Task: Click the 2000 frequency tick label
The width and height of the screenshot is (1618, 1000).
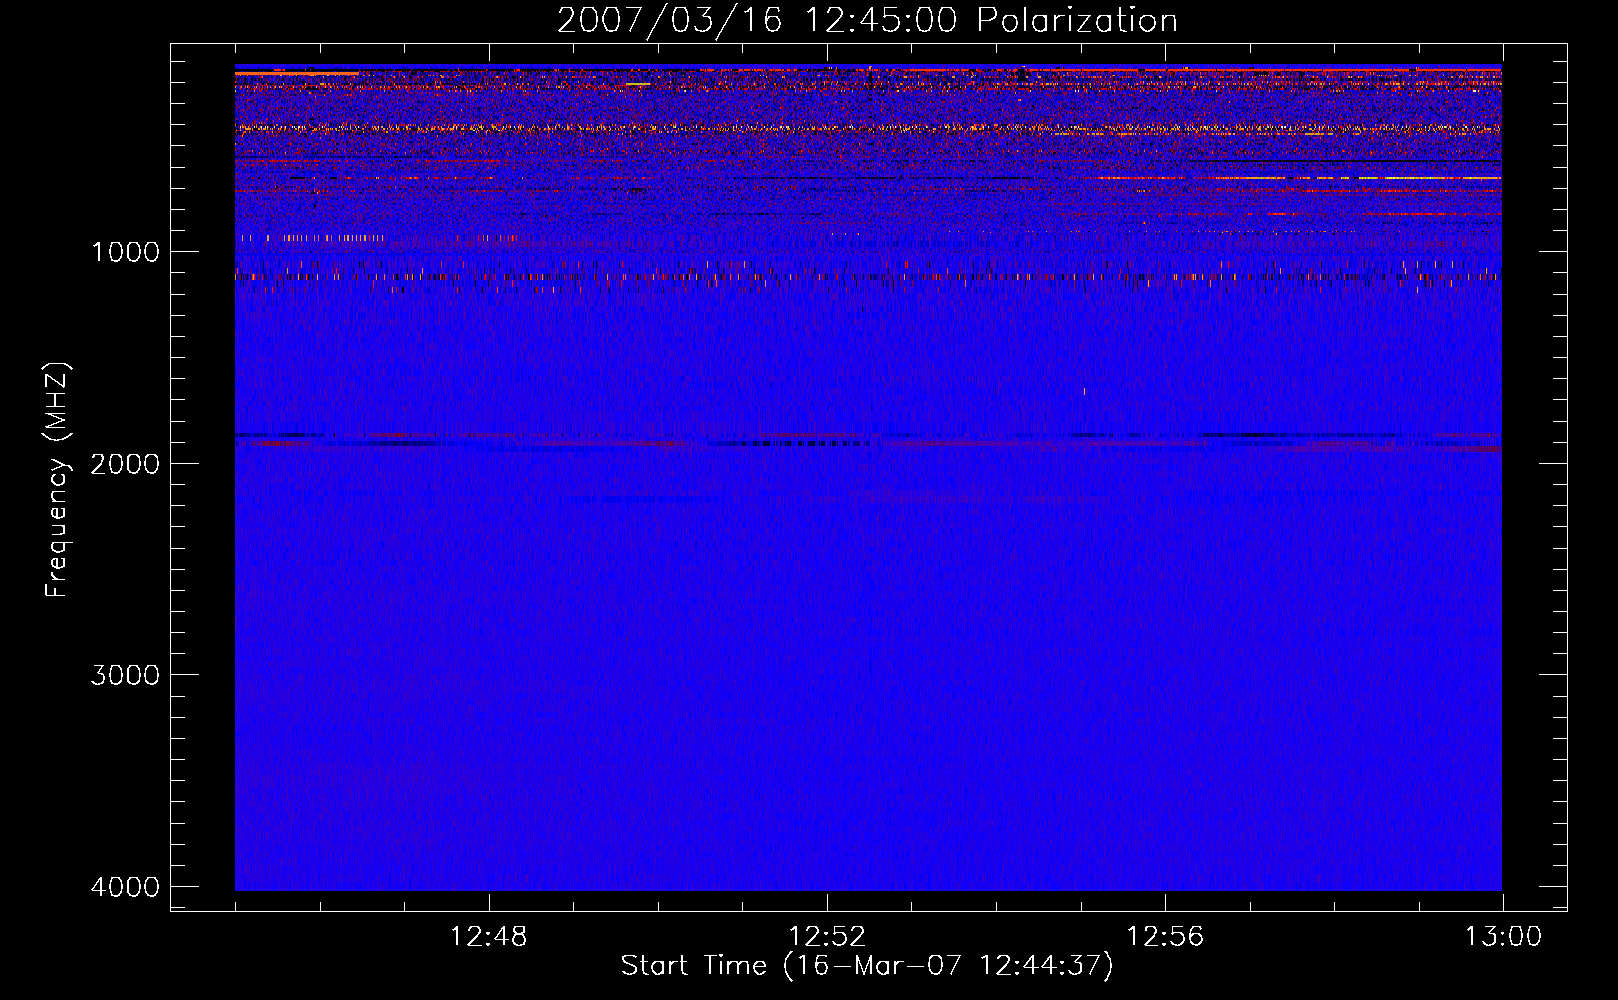Action: tap(125, 464)
